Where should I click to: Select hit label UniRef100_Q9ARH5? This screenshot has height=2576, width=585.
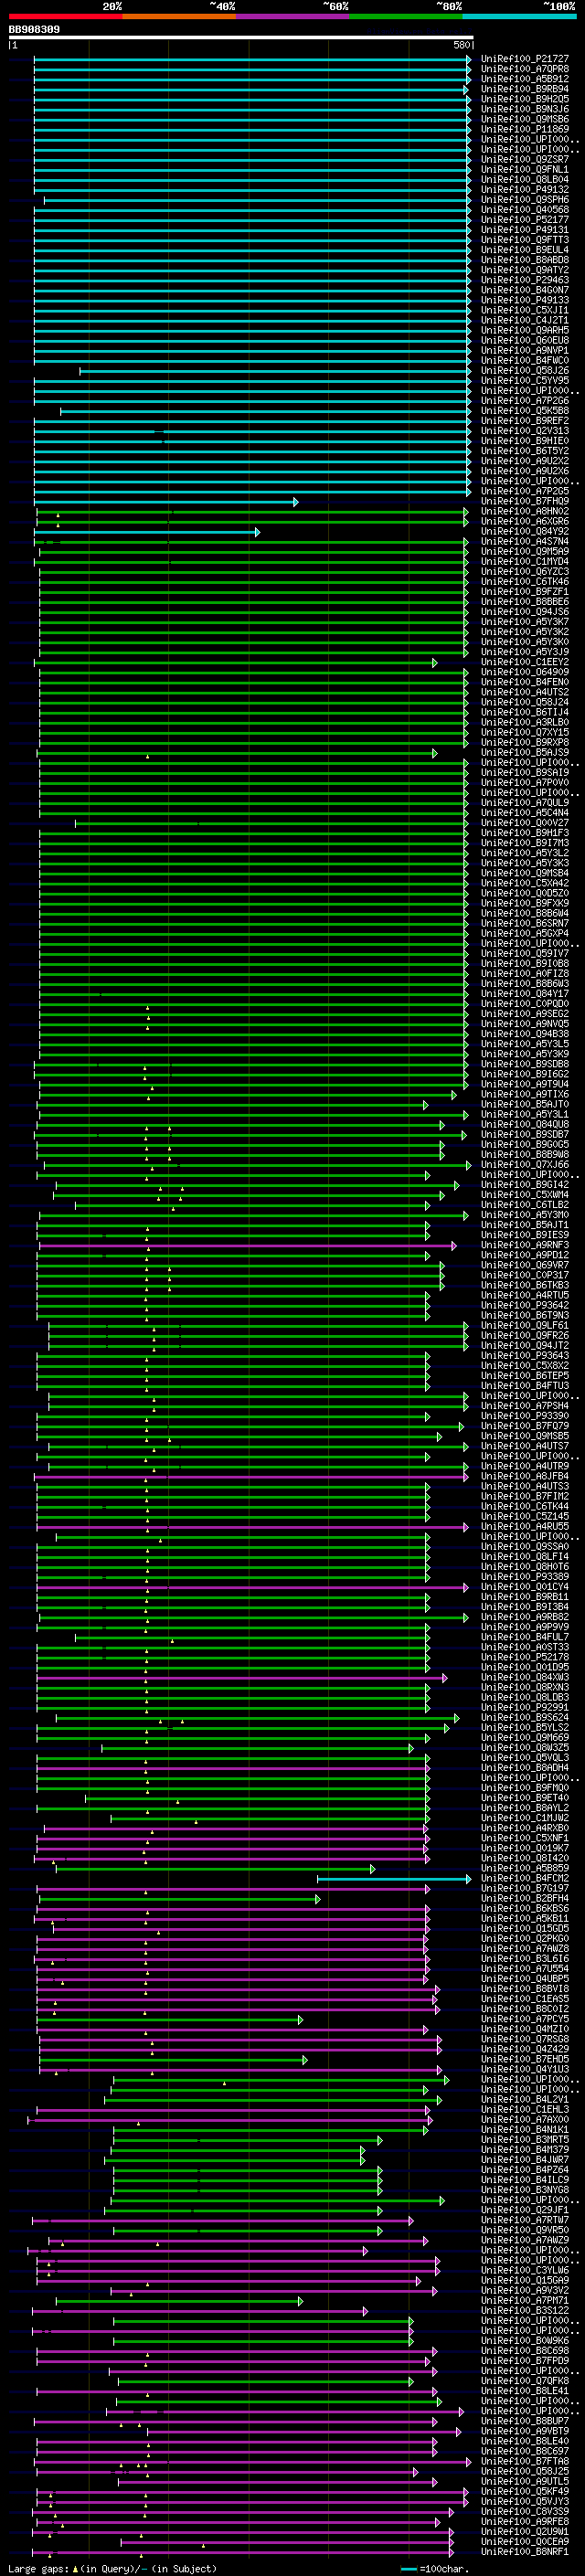click(x=525, y=330)
